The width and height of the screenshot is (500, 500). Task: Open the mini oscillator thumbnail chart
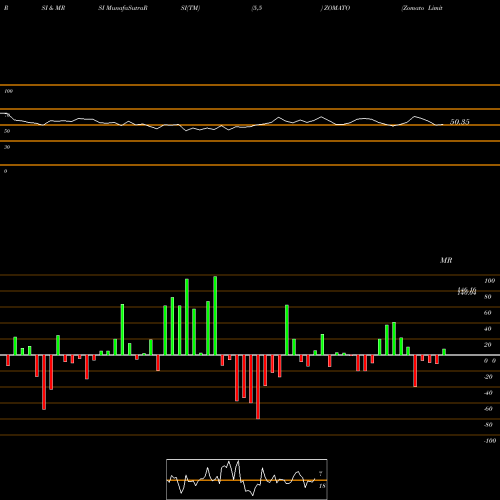(247, 479)
